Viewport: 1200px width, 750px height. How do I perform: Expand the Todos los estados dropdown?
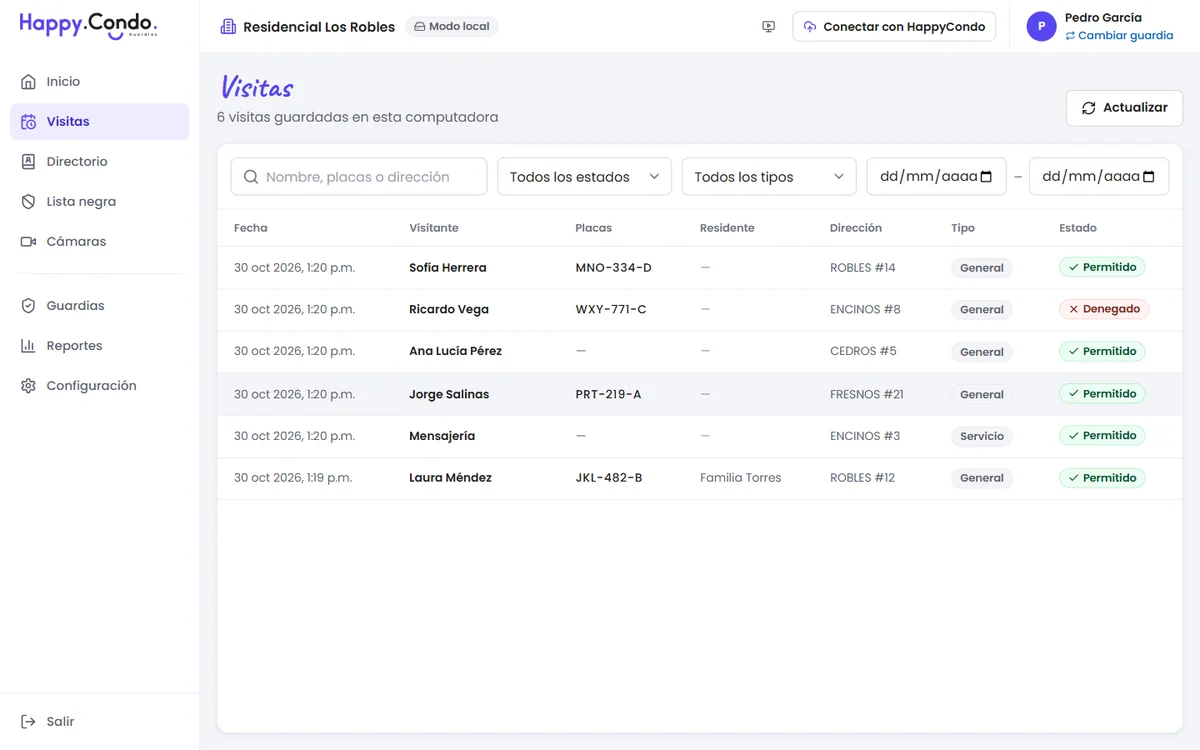coord(584,177)
